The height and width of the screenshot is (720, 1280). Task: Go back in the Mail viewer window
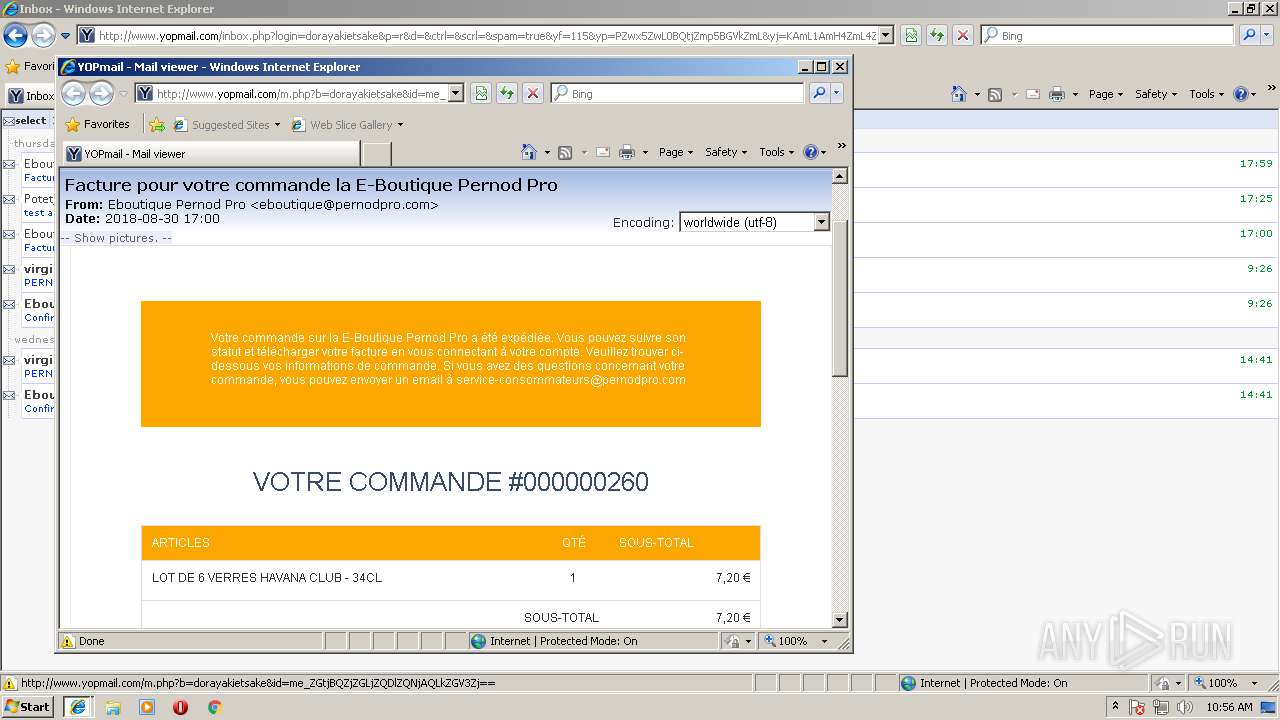73,94
